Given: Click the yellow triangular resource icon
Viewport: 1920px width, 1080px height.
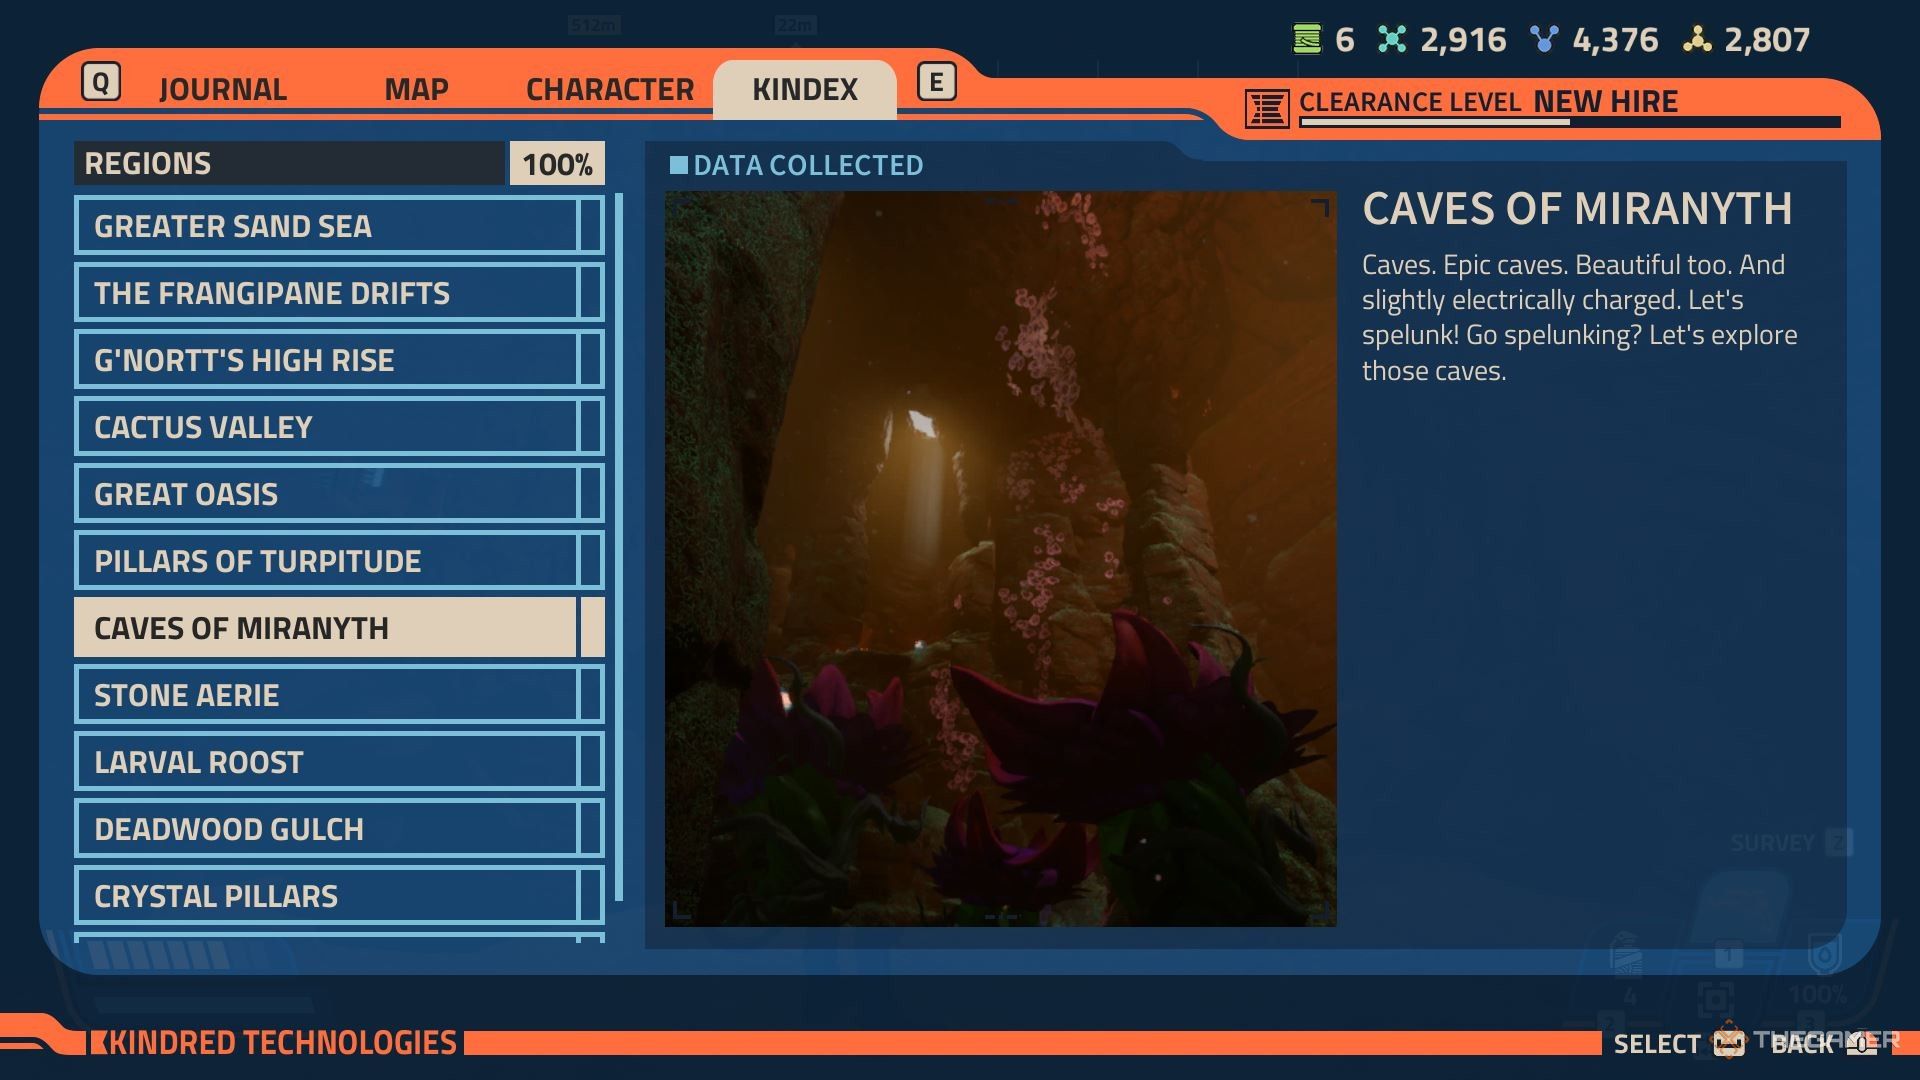Looking at the screenshot, I should pyautogui.click(x=1696, y=39).
